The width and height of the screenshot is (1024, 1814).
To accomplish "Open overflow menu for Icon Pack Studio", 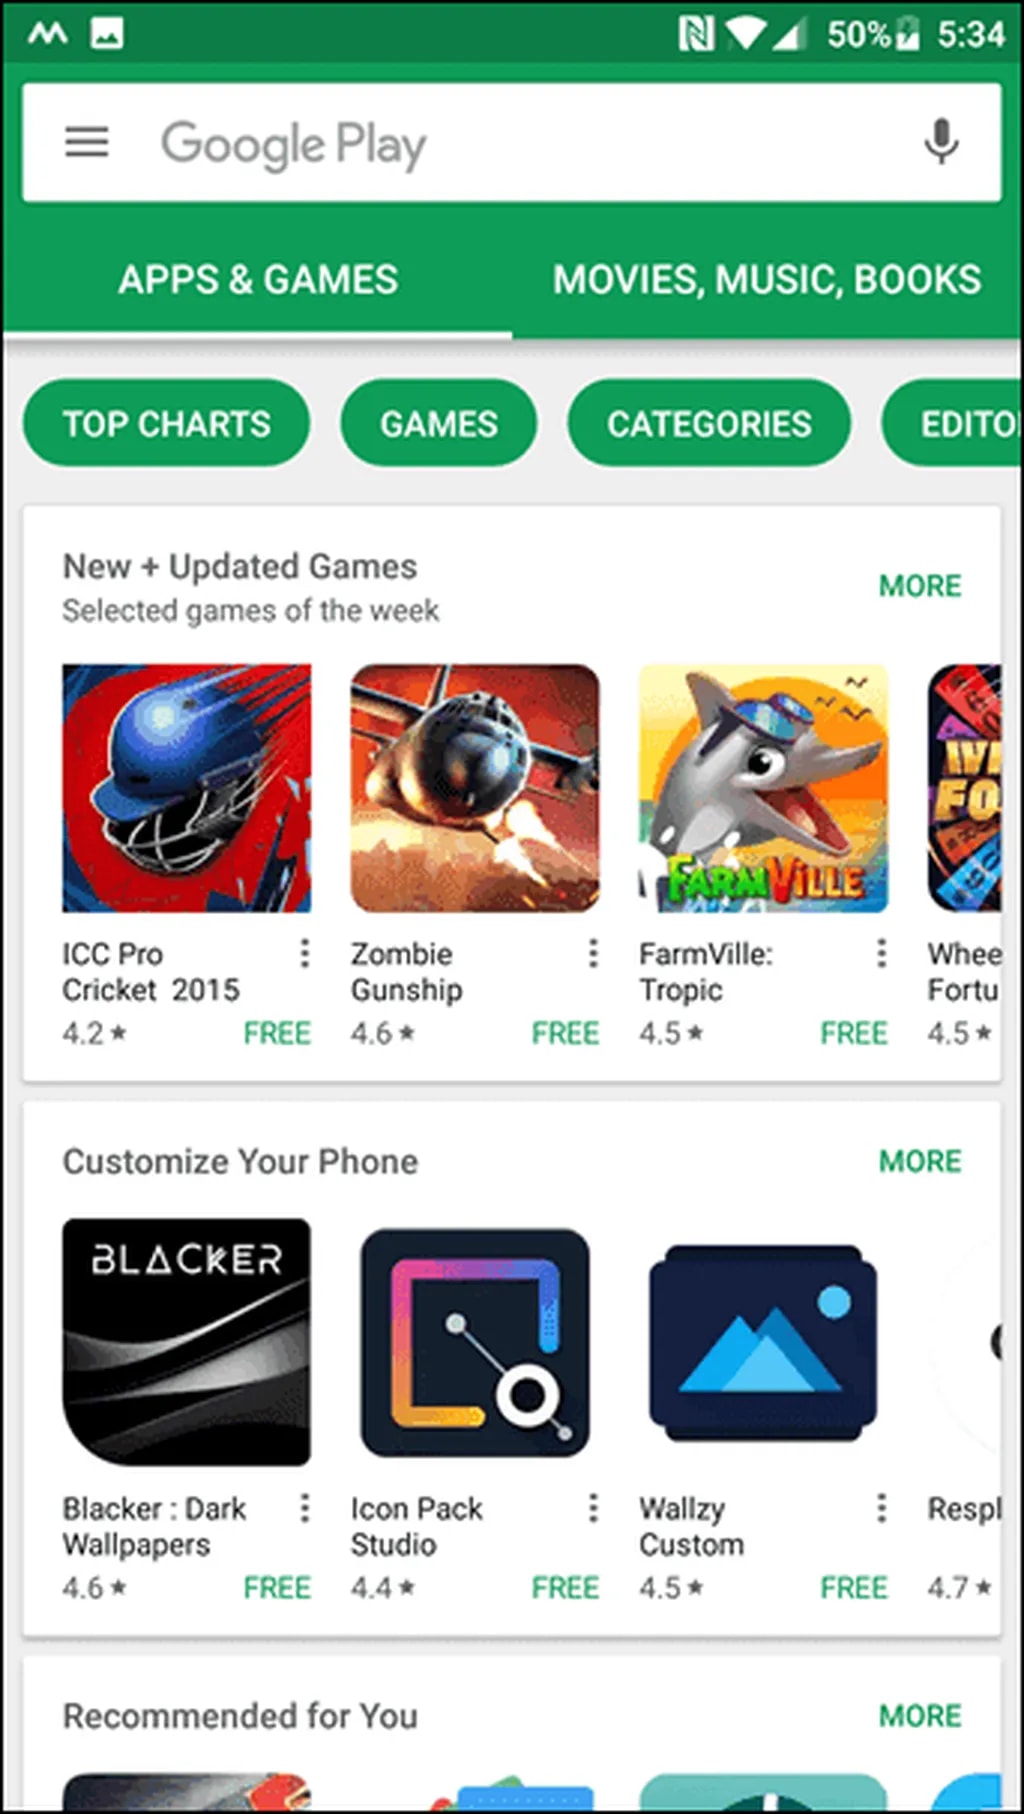I will (x=593, y=1507).
